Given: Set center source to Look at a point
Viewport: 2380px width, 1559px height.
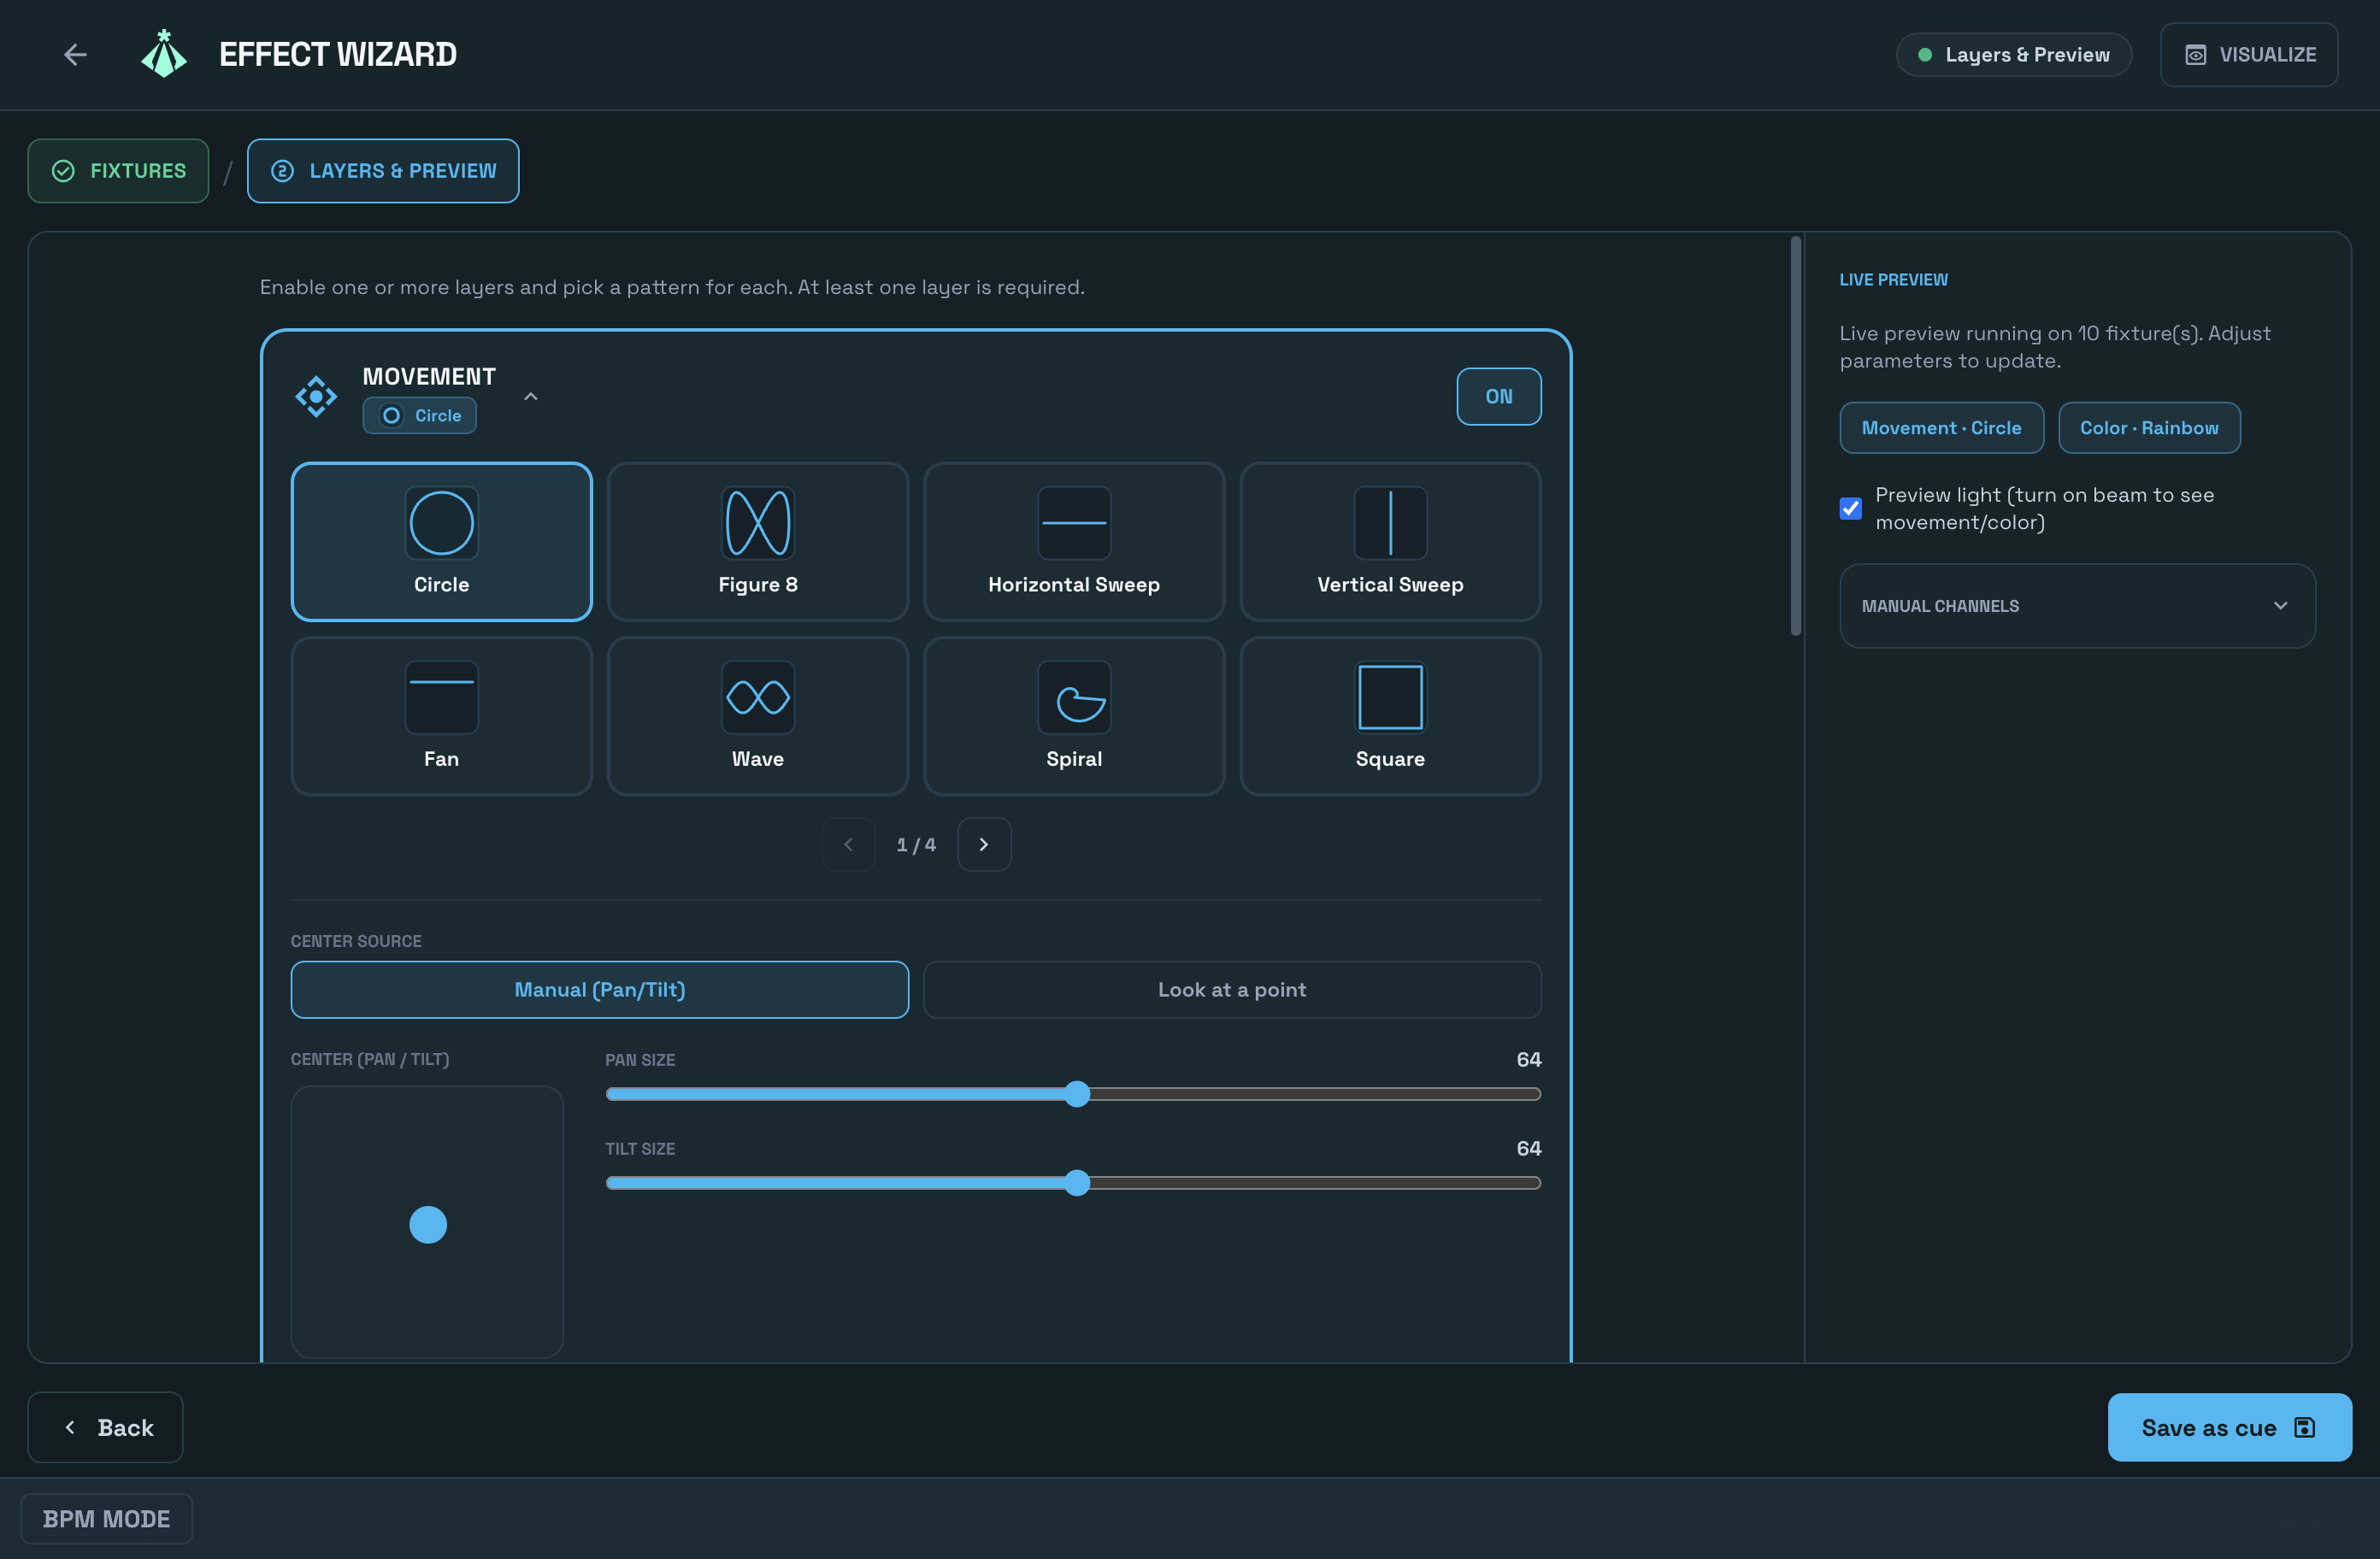Looking at the screenshot, I should 1232,990.
